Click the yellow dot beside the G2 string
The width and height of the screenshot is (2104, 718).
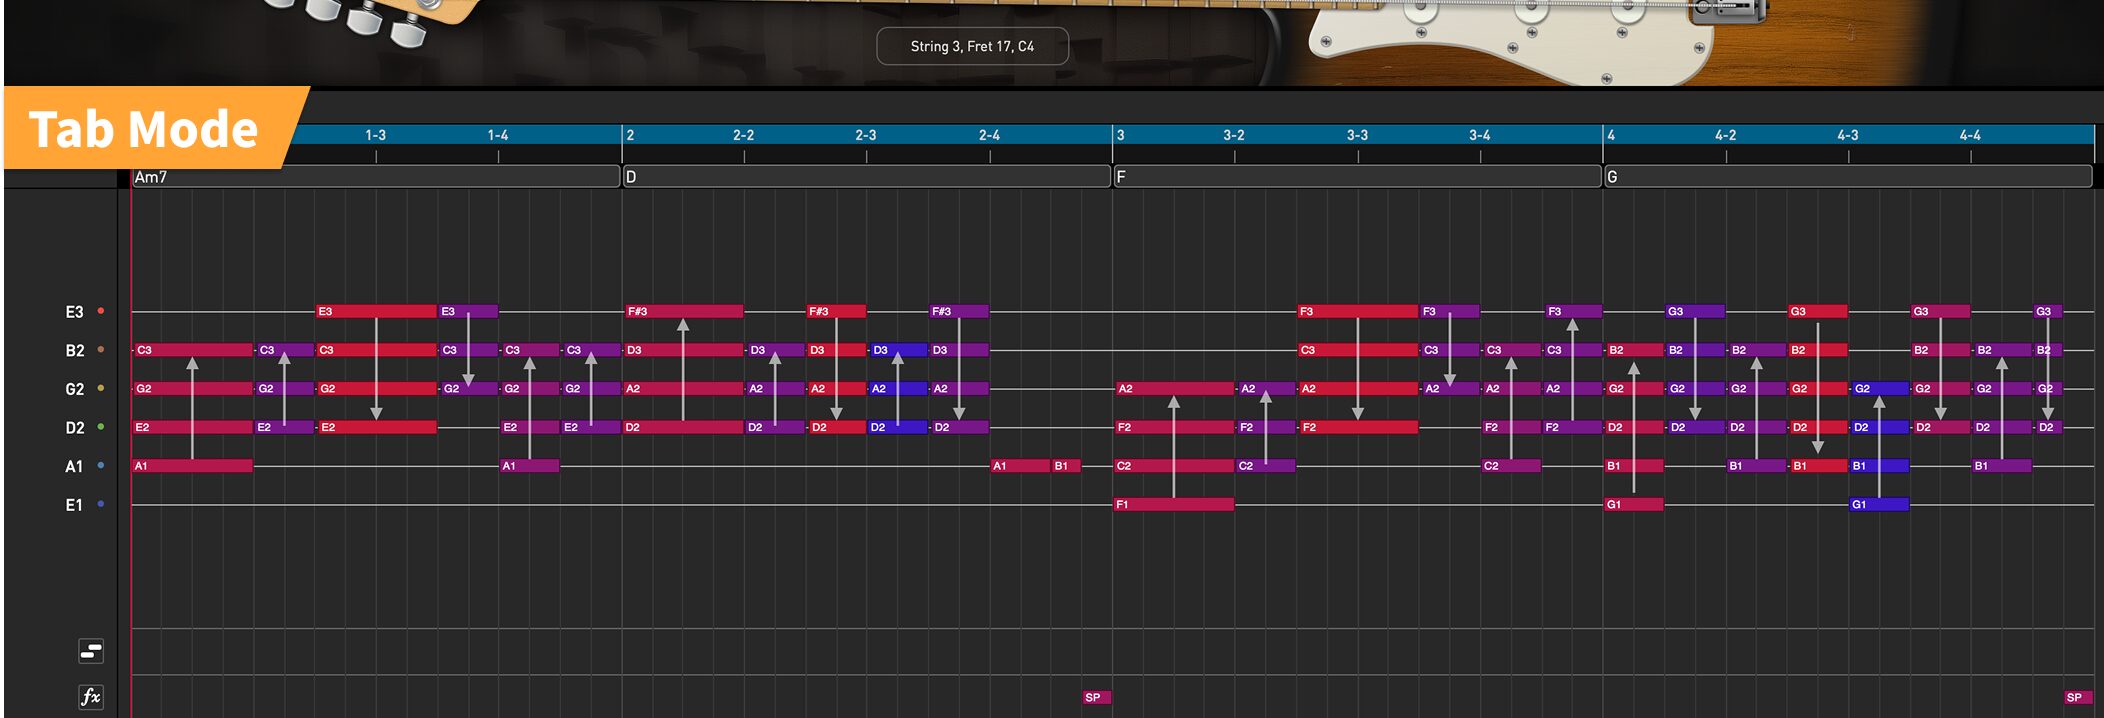click(x=101, y=388)
